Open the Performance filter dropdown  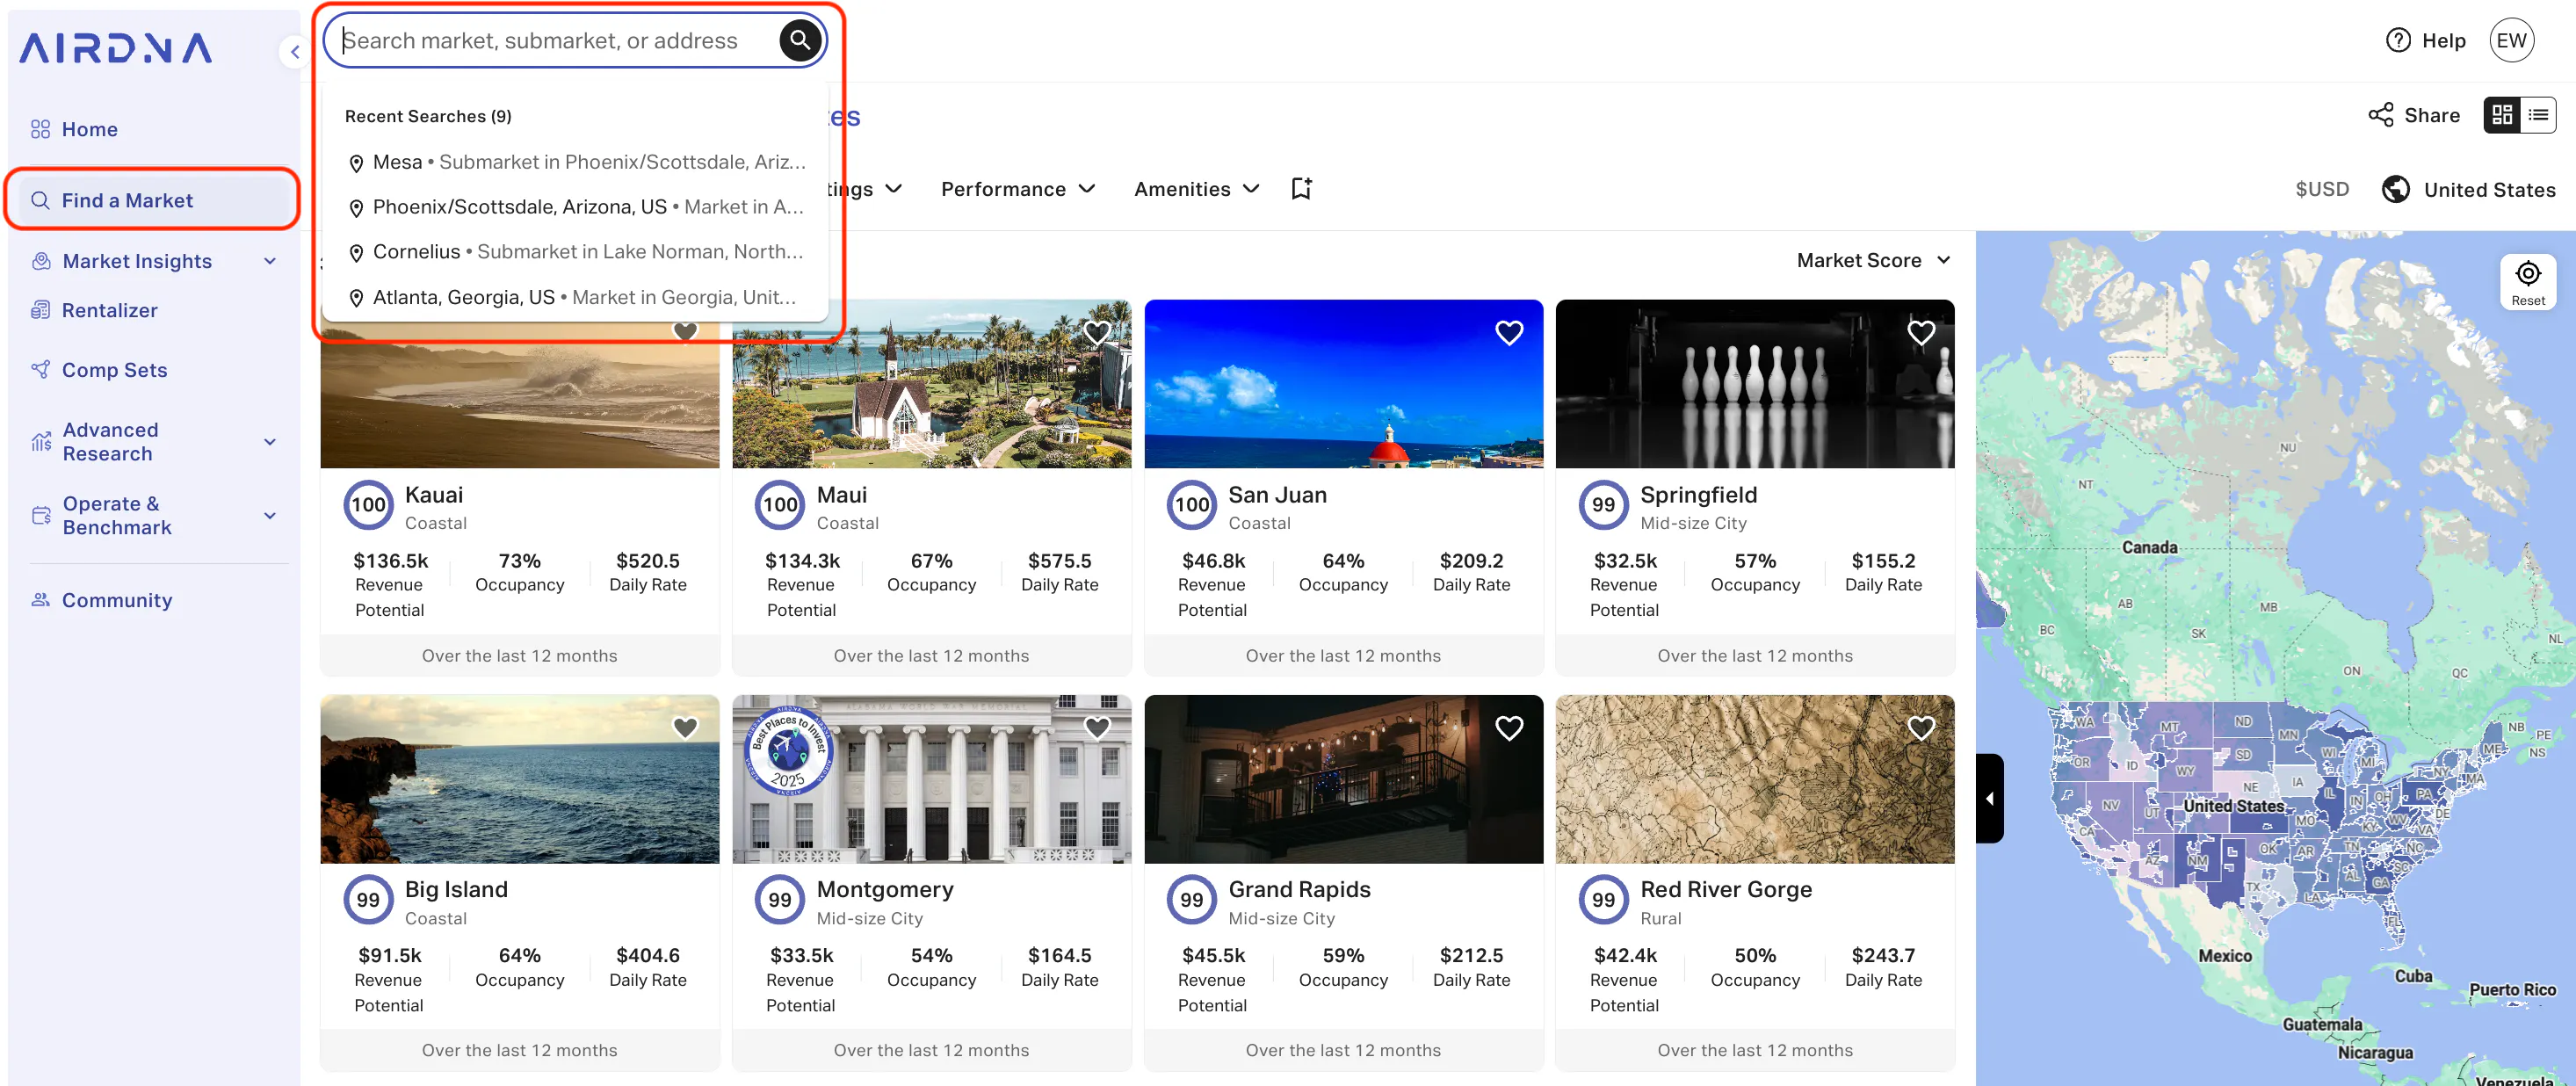(1017, 189)
